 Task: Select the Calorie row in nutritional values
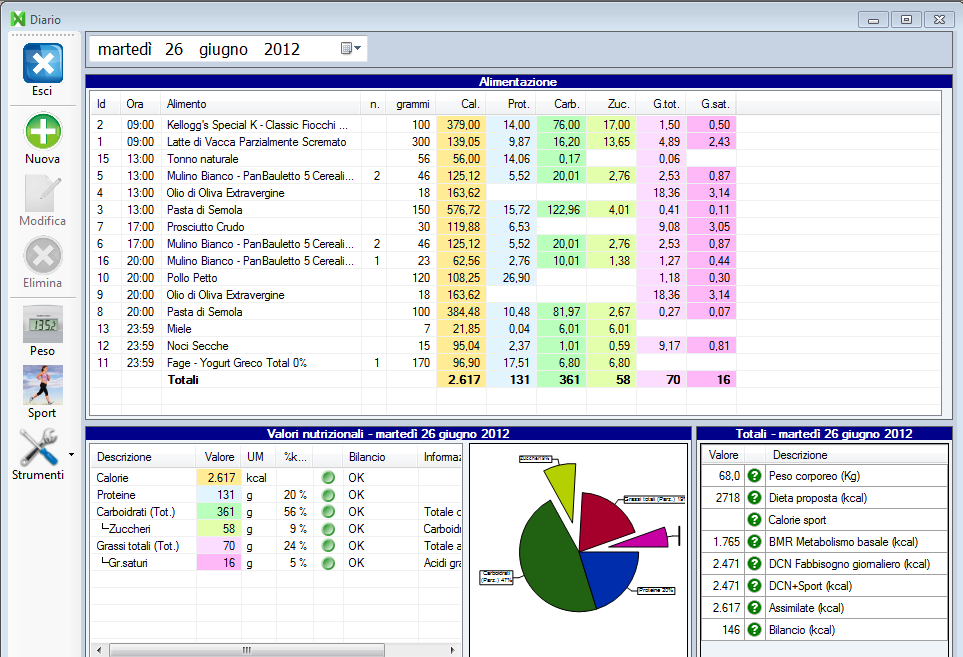(x=276, y=478)
